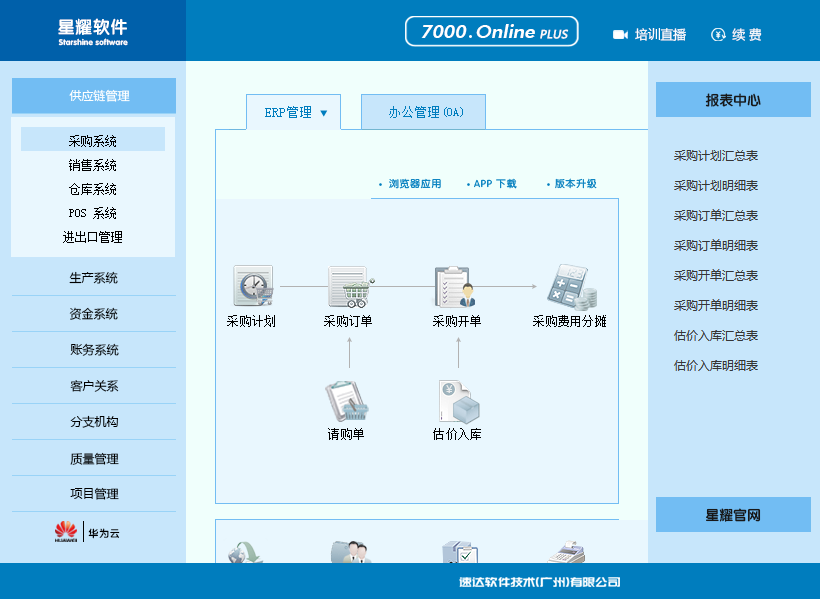Click the partially visible two-people icon
Screen dimensions: 821x599
(350, 552)
